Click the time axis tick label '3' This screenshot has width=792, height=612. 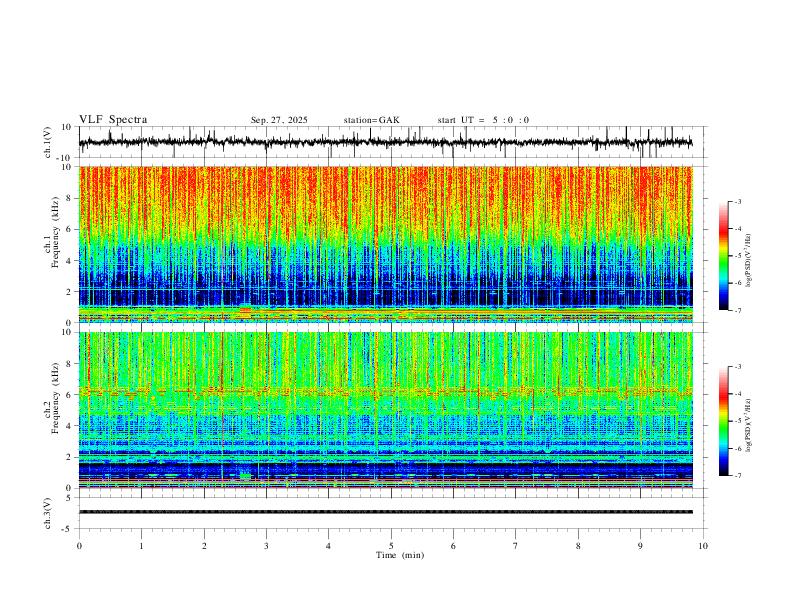point(266,546)
